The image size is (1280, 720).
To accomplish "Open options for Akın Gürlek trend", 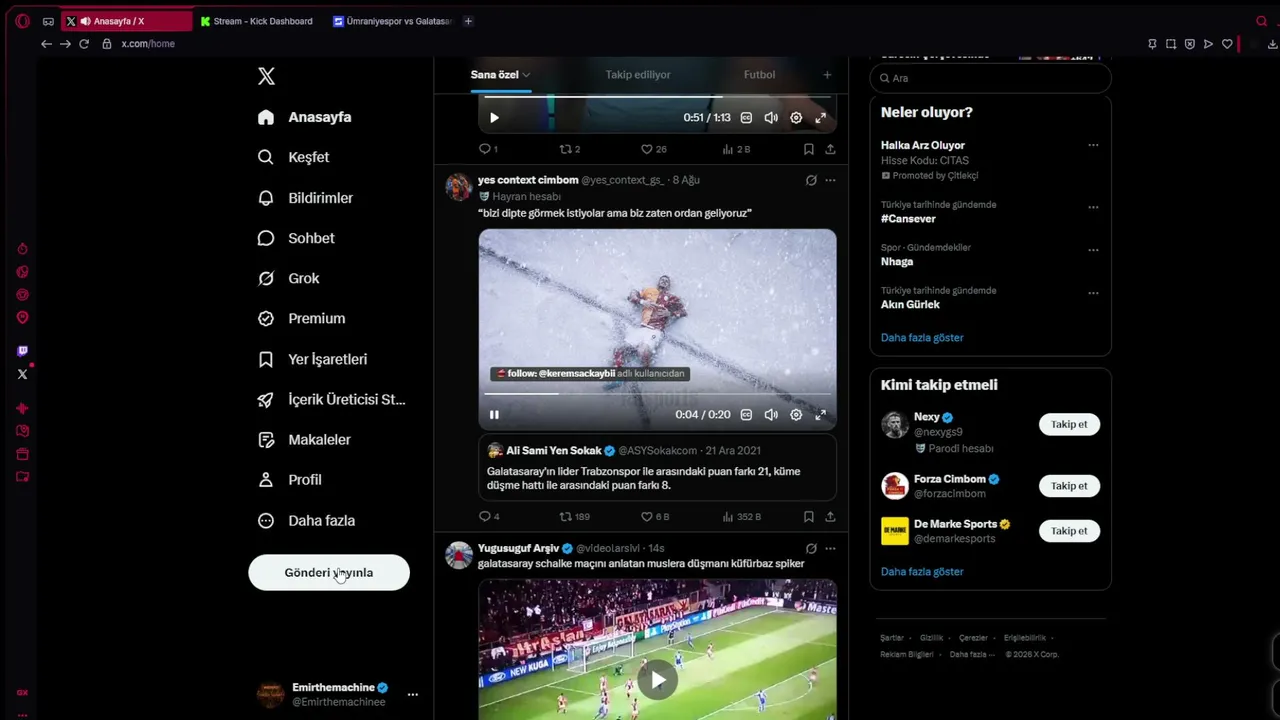I will click(x=1093, y=293).
